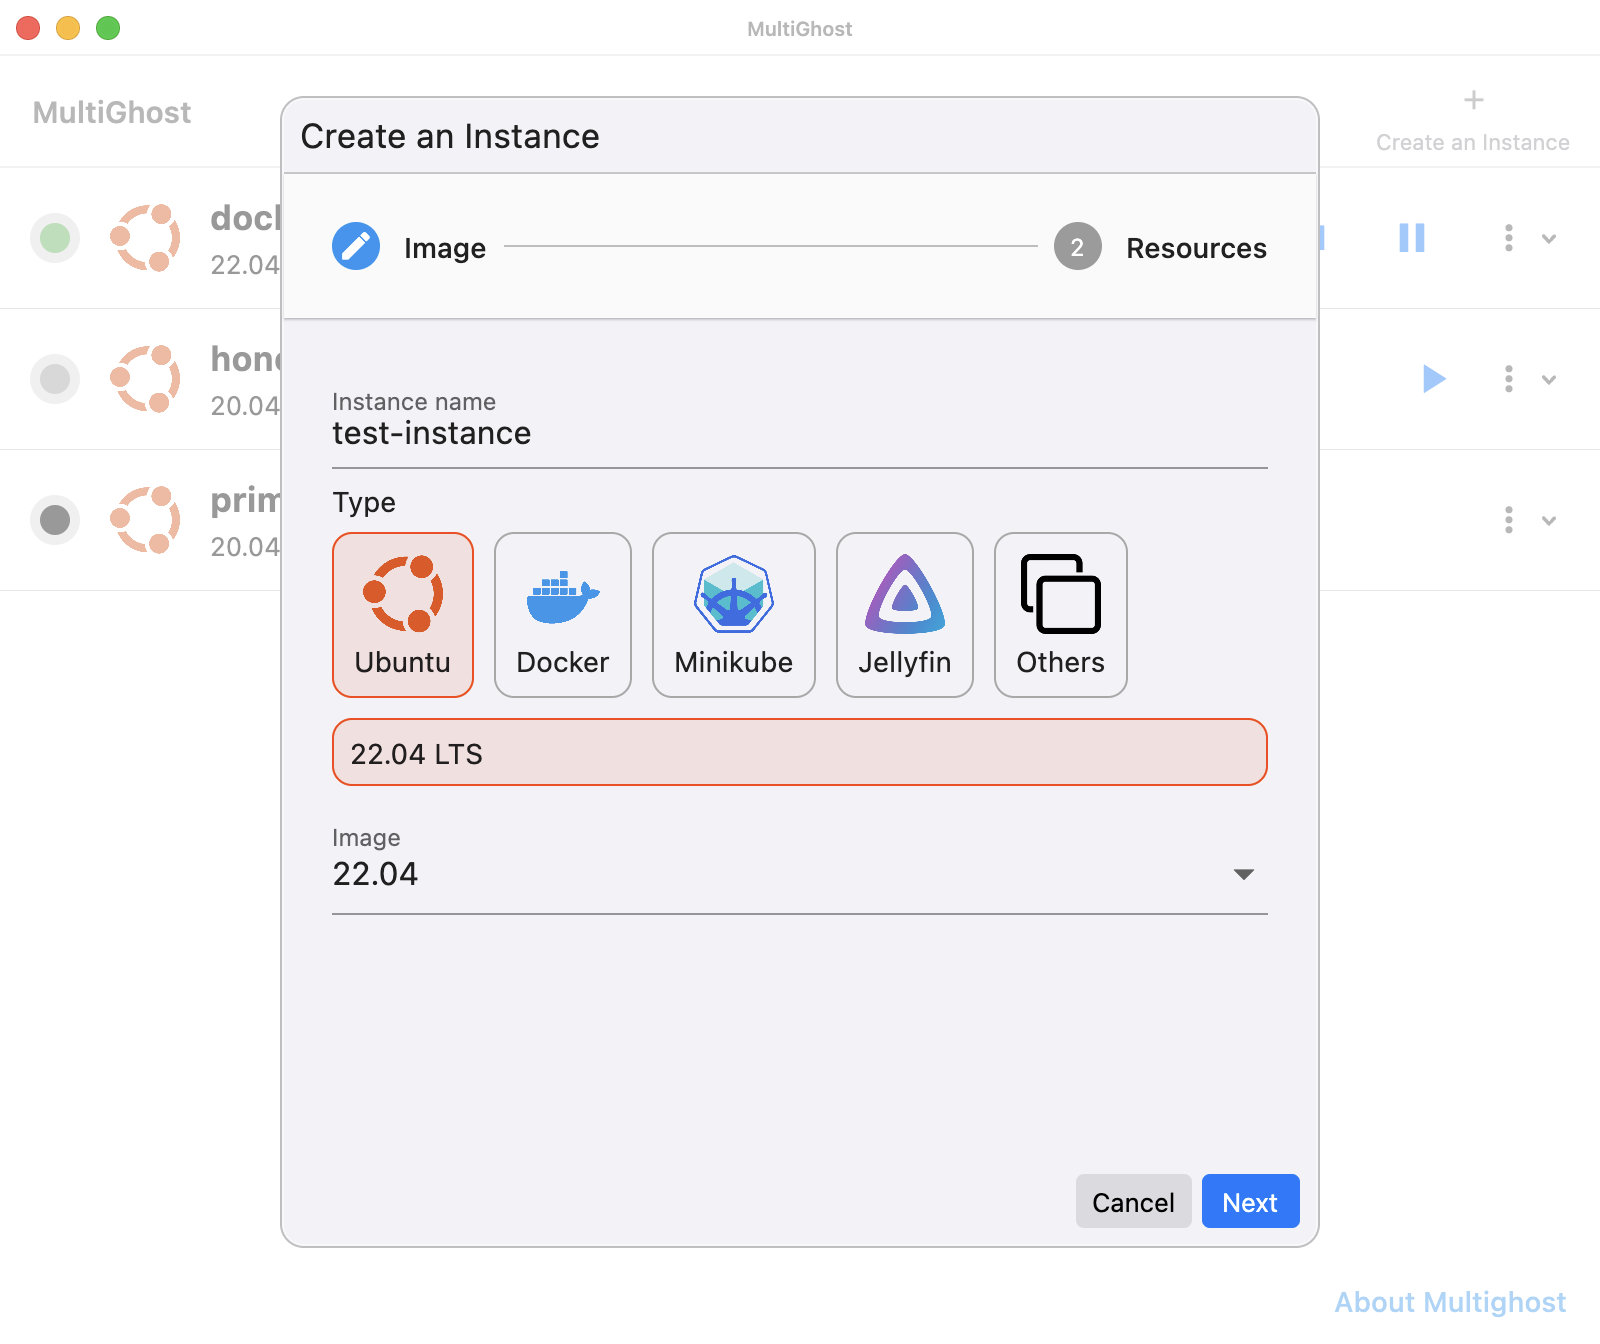This screenshot has width=1600, height=1344.
Task: Click the dark gray status indicator, third instance
Action: [55, 520]
